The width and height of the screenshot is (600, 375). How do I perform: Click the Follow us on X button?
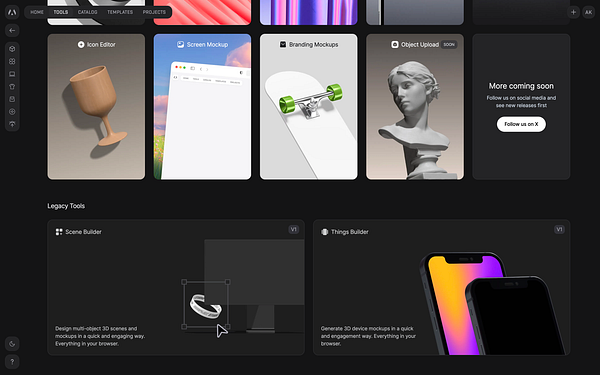coord(521,124)
